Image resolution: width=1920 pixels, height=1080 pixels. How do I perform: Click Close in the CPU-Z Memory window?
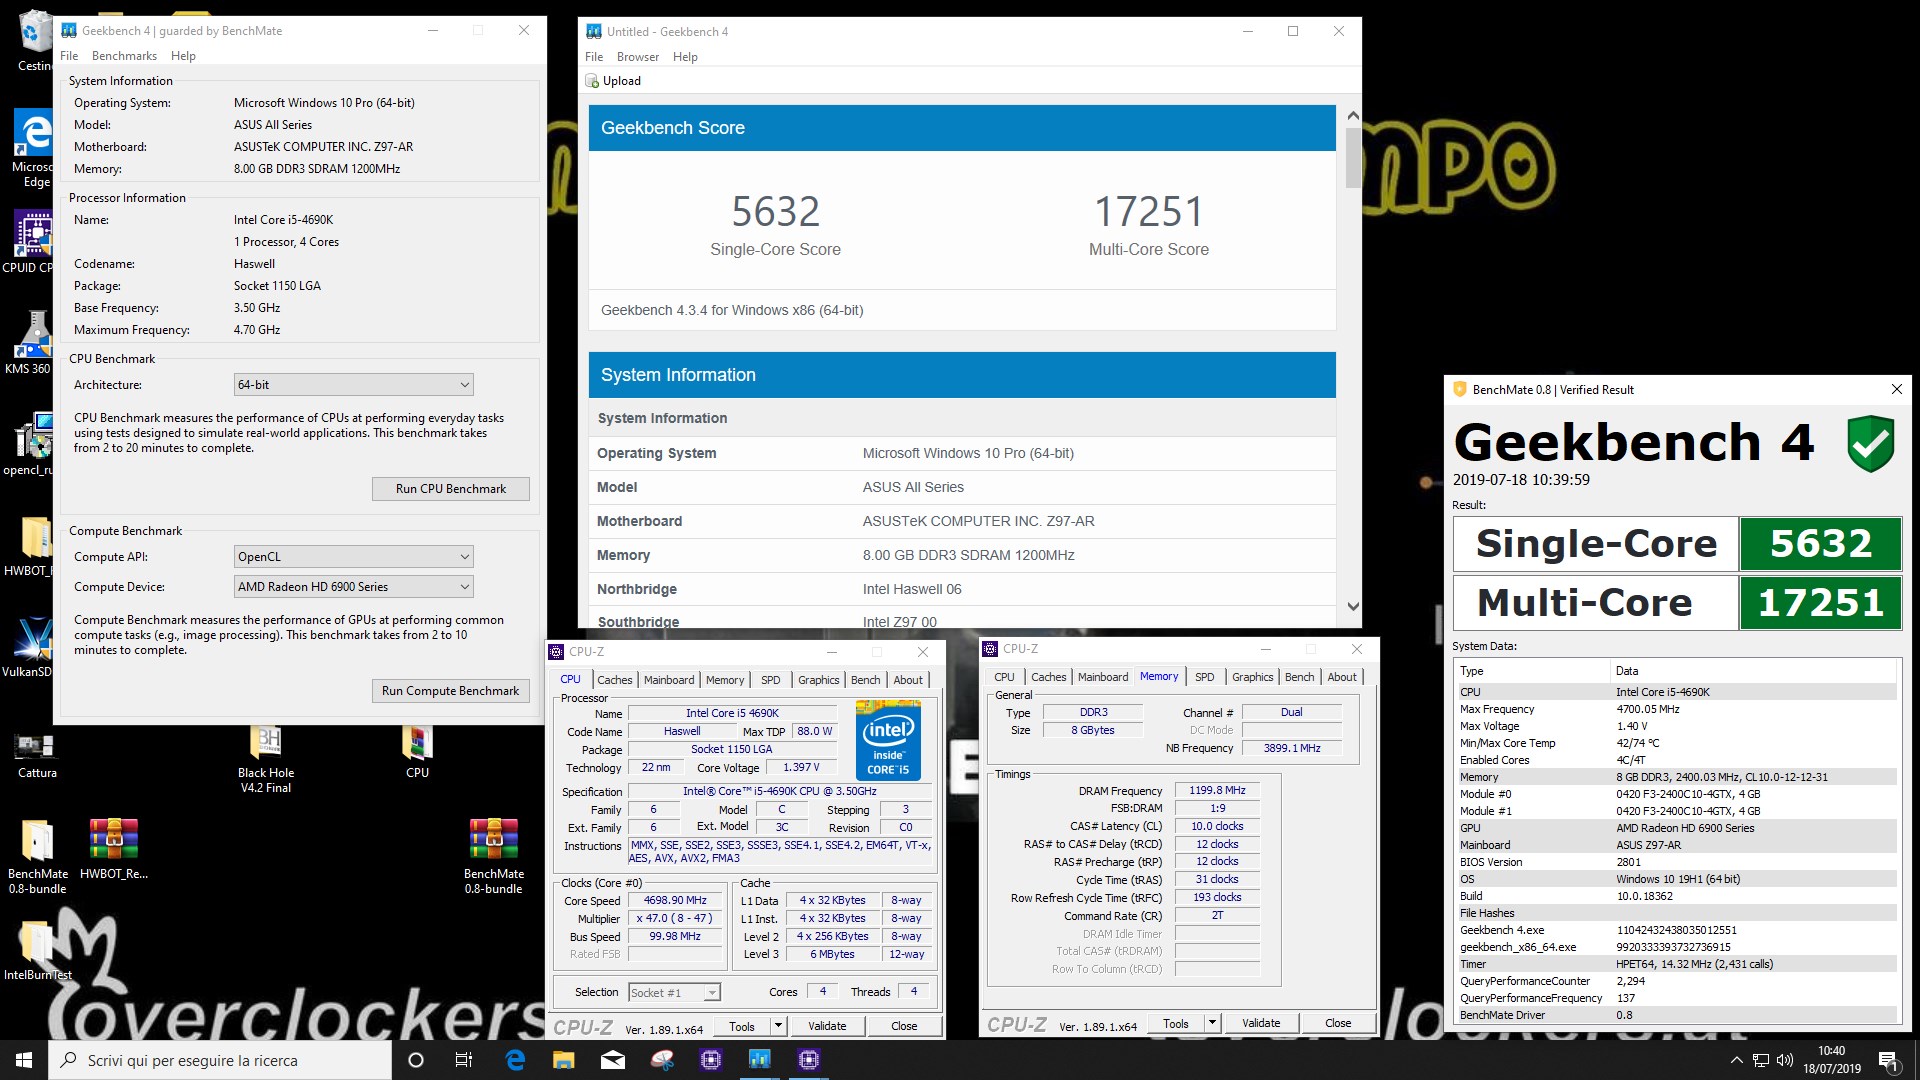click(x=1338, y=1023)
